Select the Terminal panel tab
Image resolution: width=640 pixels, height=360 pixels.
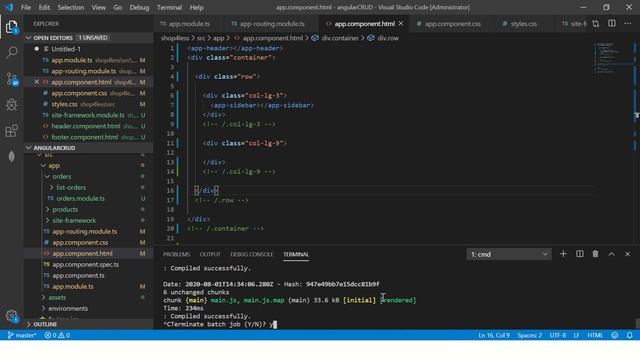coord(296,254)
